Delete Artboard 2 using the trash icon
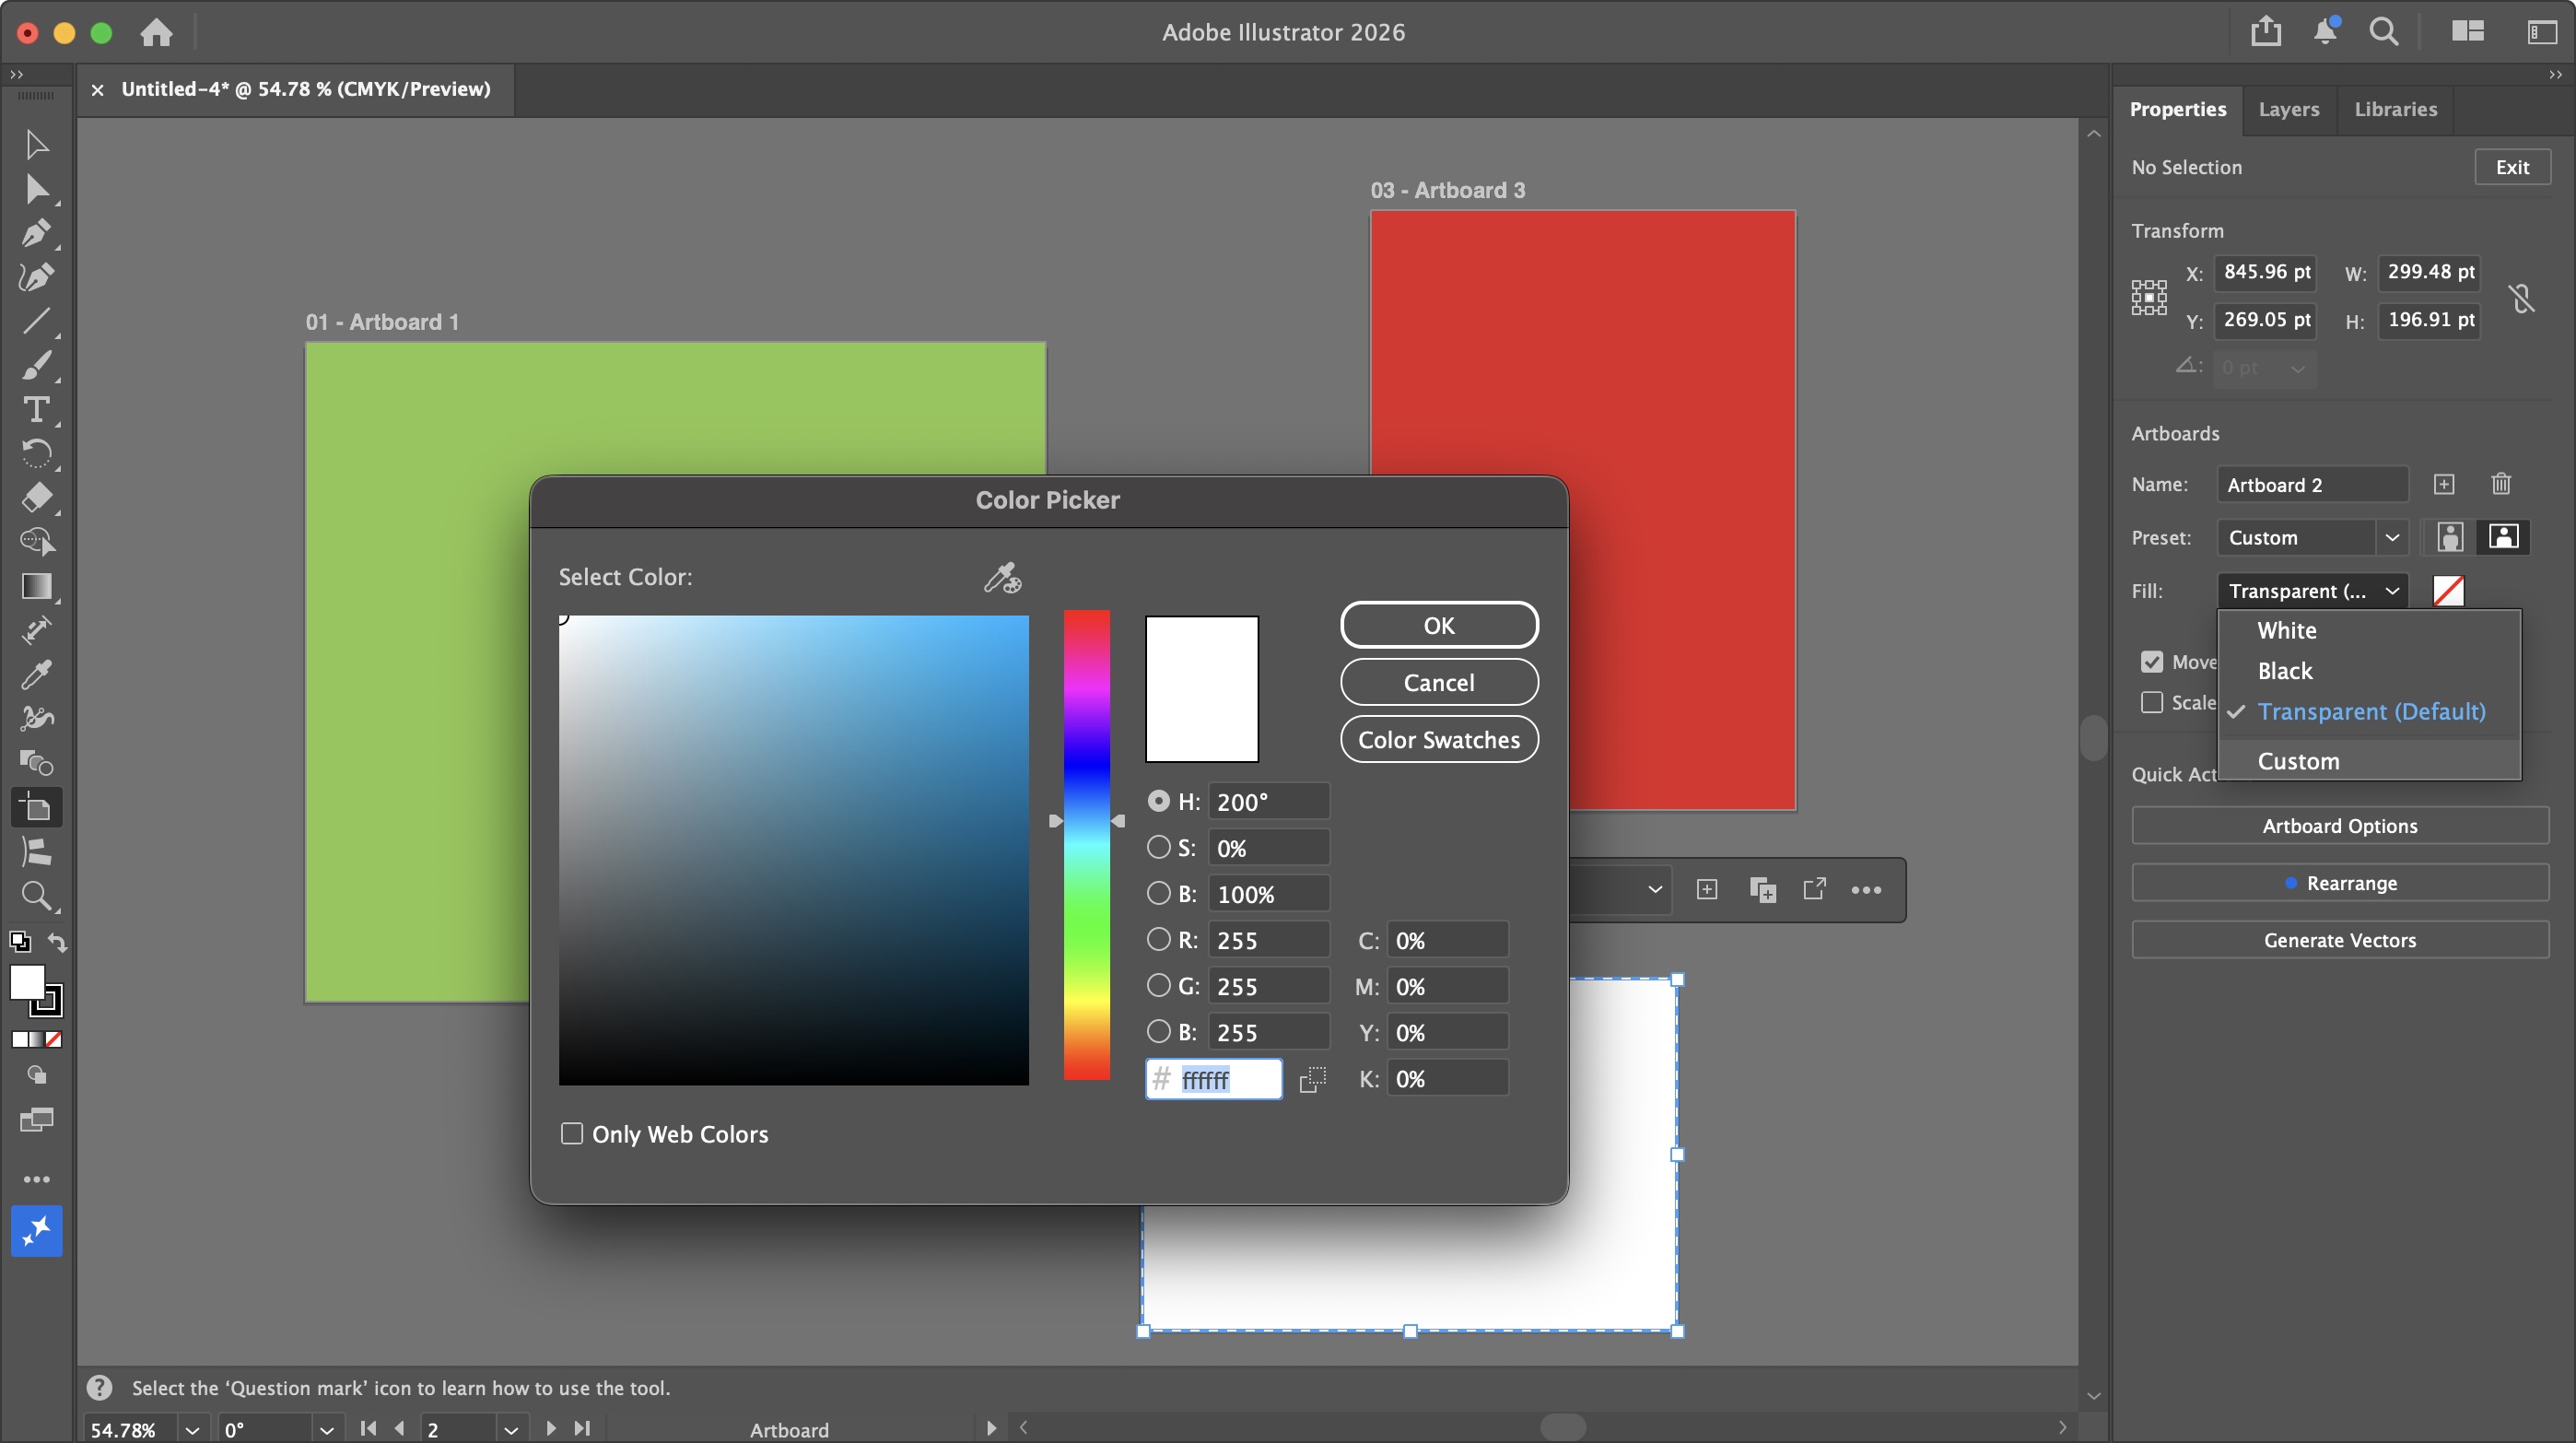Viewport: 2576px width, 1443px height. [x=2501, y=484]
